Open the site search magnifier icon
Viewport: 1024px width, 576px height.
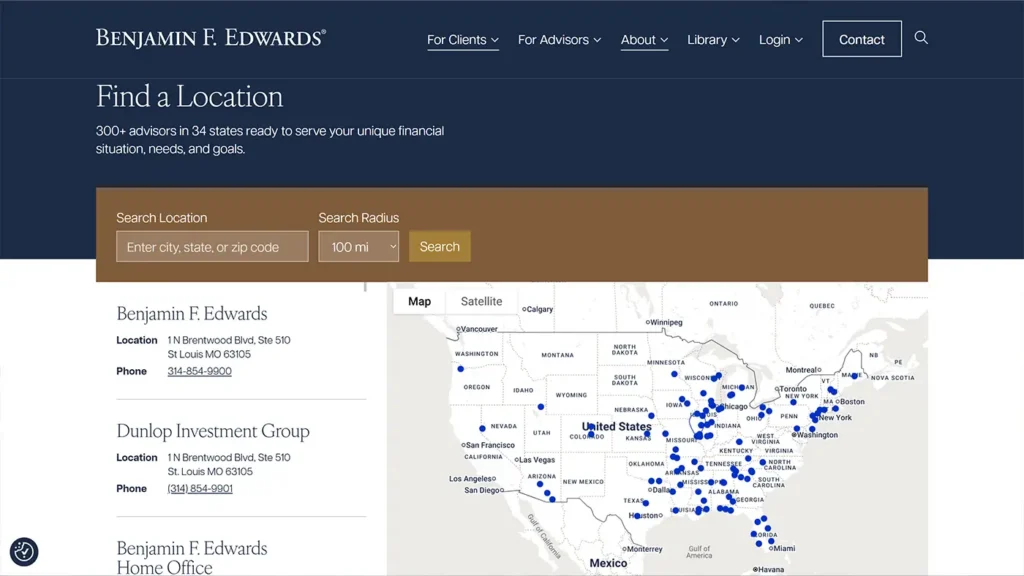921,38
